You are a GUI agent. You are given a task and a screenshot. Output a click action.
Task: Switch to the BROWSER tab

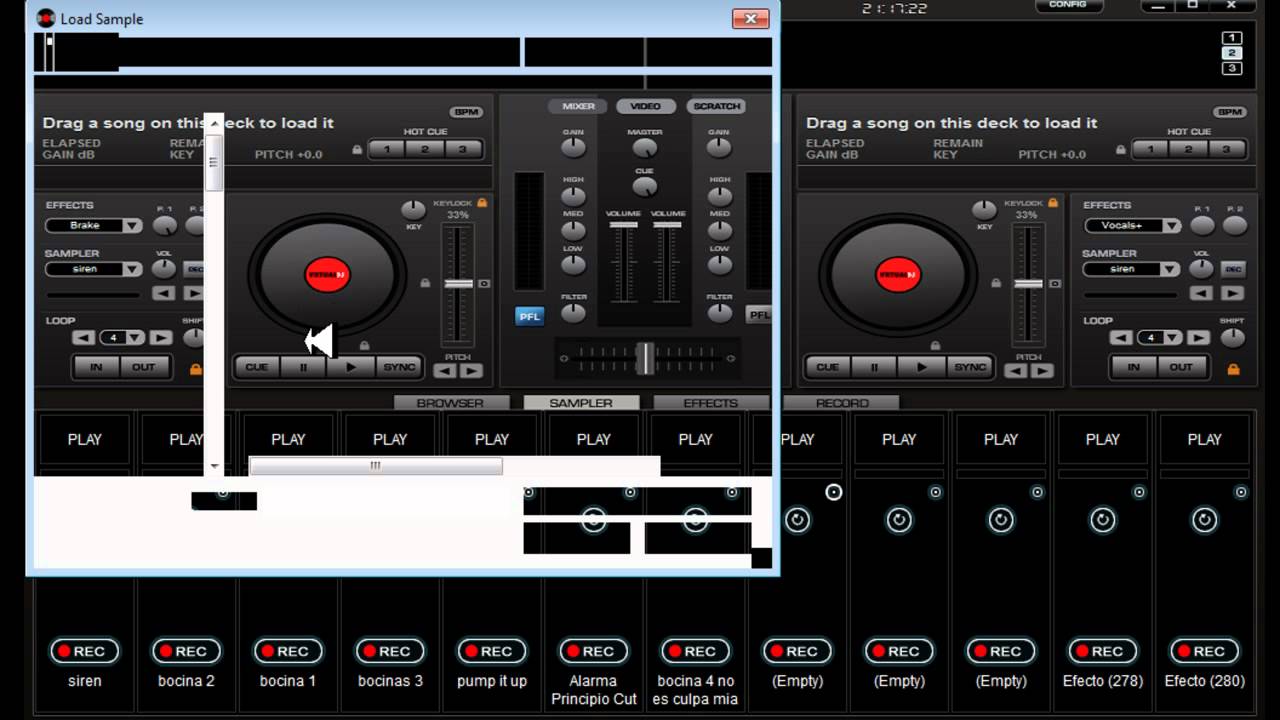[x=450, y=403]
